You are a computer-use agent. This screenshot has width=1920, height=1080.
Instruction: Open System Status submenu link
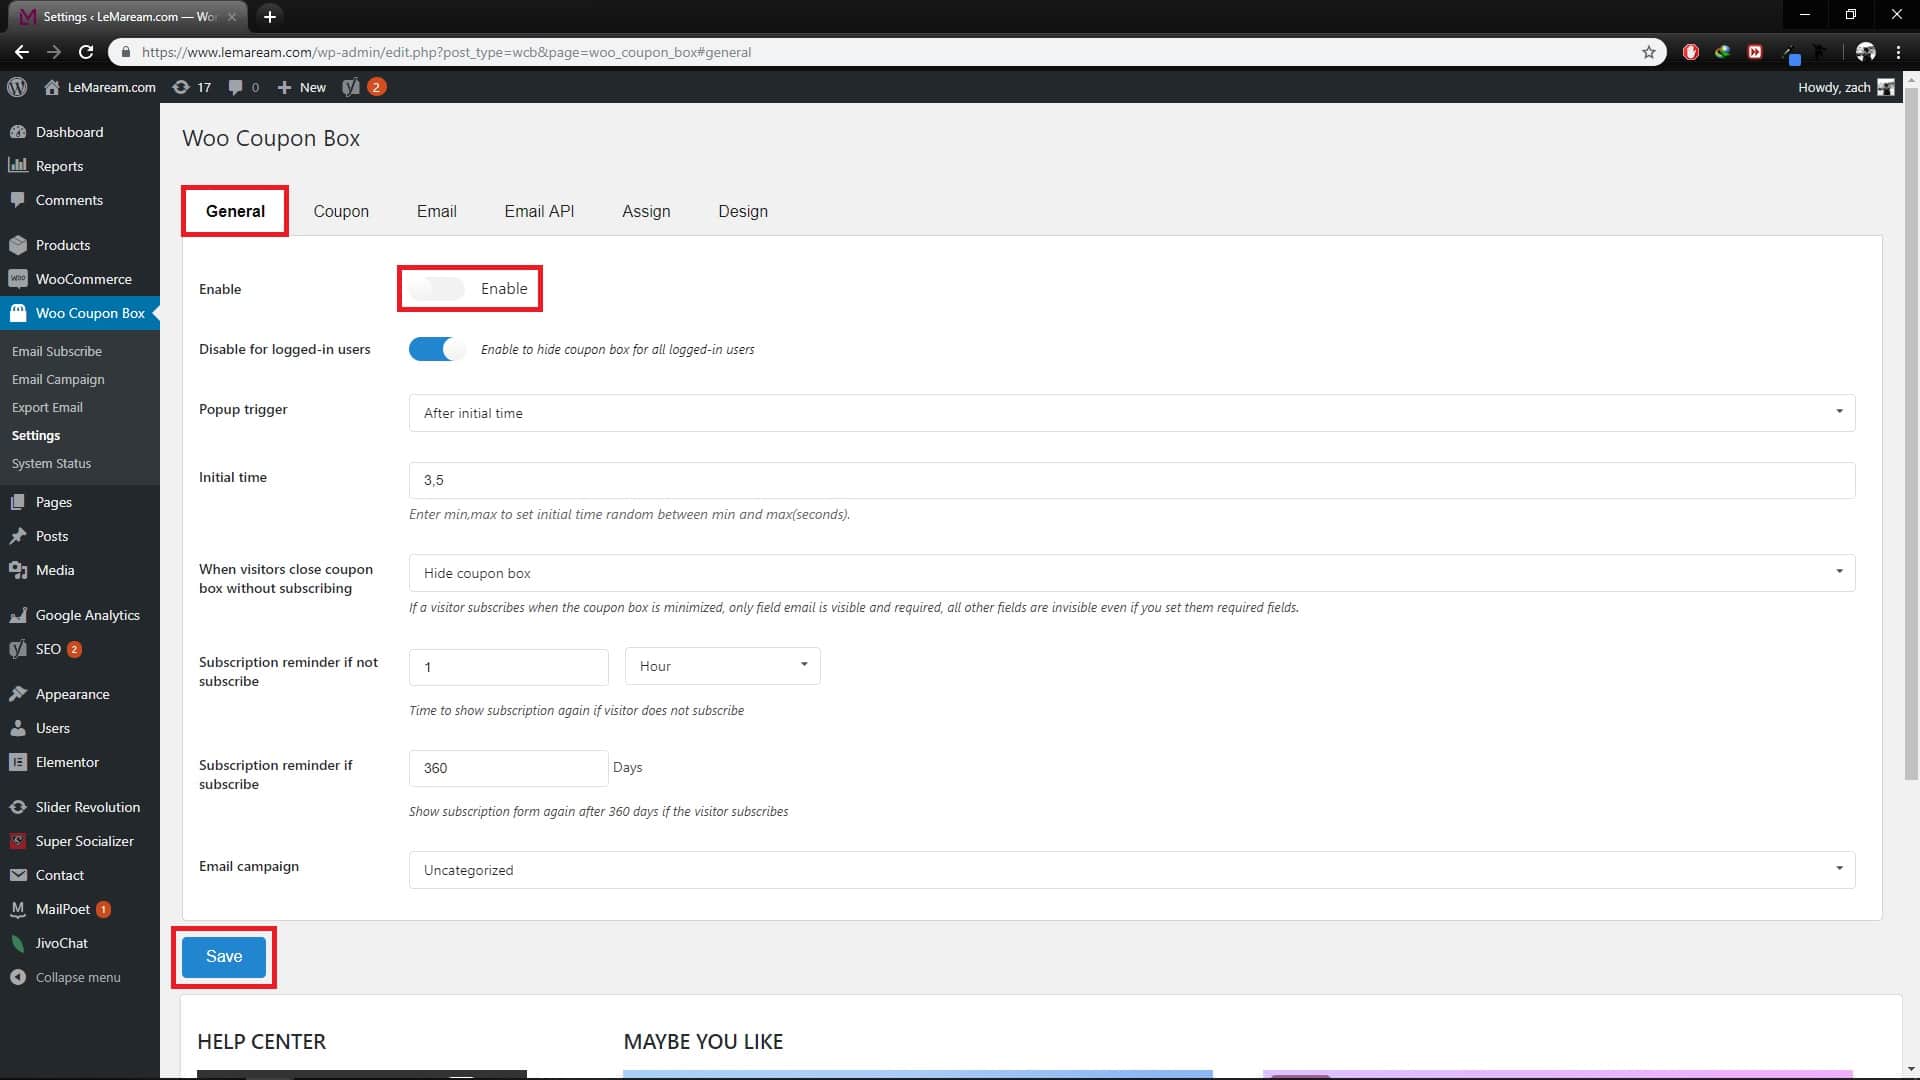51,463
